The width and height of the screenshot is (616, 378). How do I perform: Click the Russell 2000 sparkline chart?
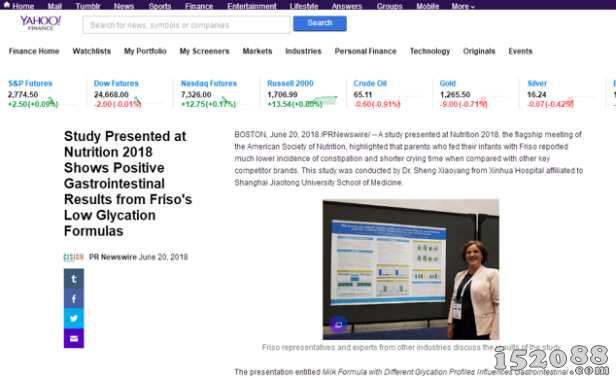[324, 100]
